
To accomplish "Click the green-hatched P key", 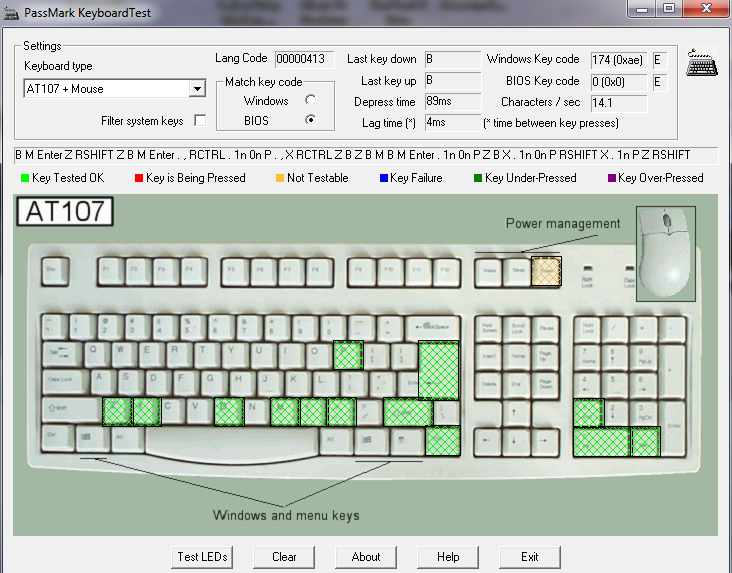I will pos(348,355).
